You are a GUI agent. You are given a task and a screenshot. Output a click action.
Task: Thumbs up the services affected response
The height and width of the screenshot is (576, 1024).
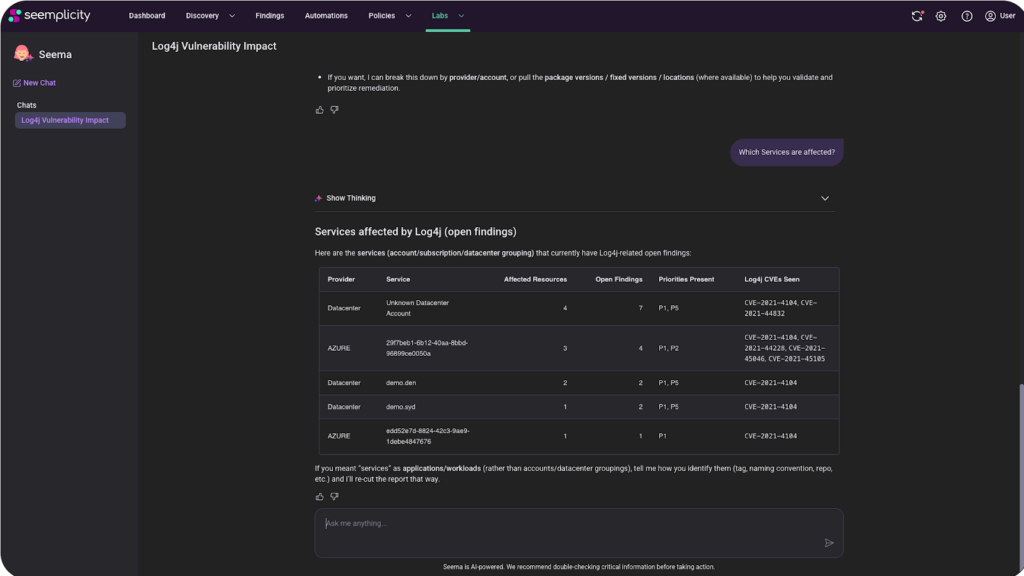pos(319,496)
